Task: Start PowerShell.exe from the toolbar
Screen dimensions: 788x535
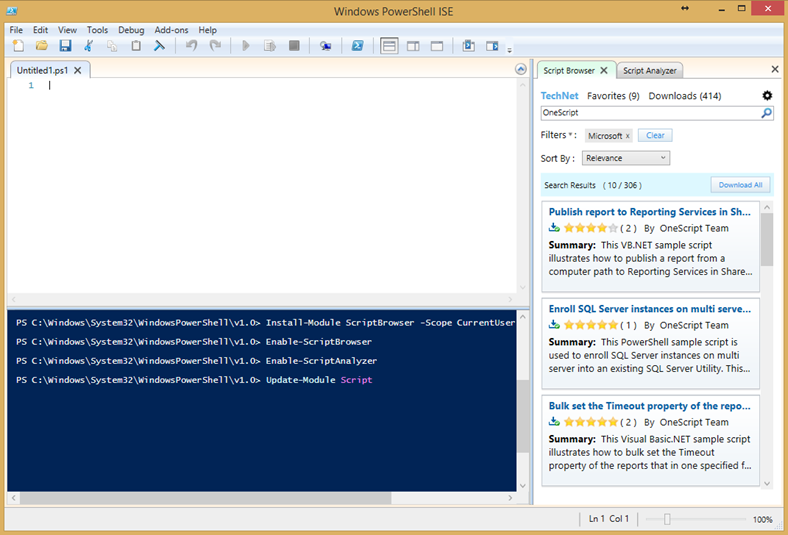Action: pyautogui.click(x=357, y=46)
